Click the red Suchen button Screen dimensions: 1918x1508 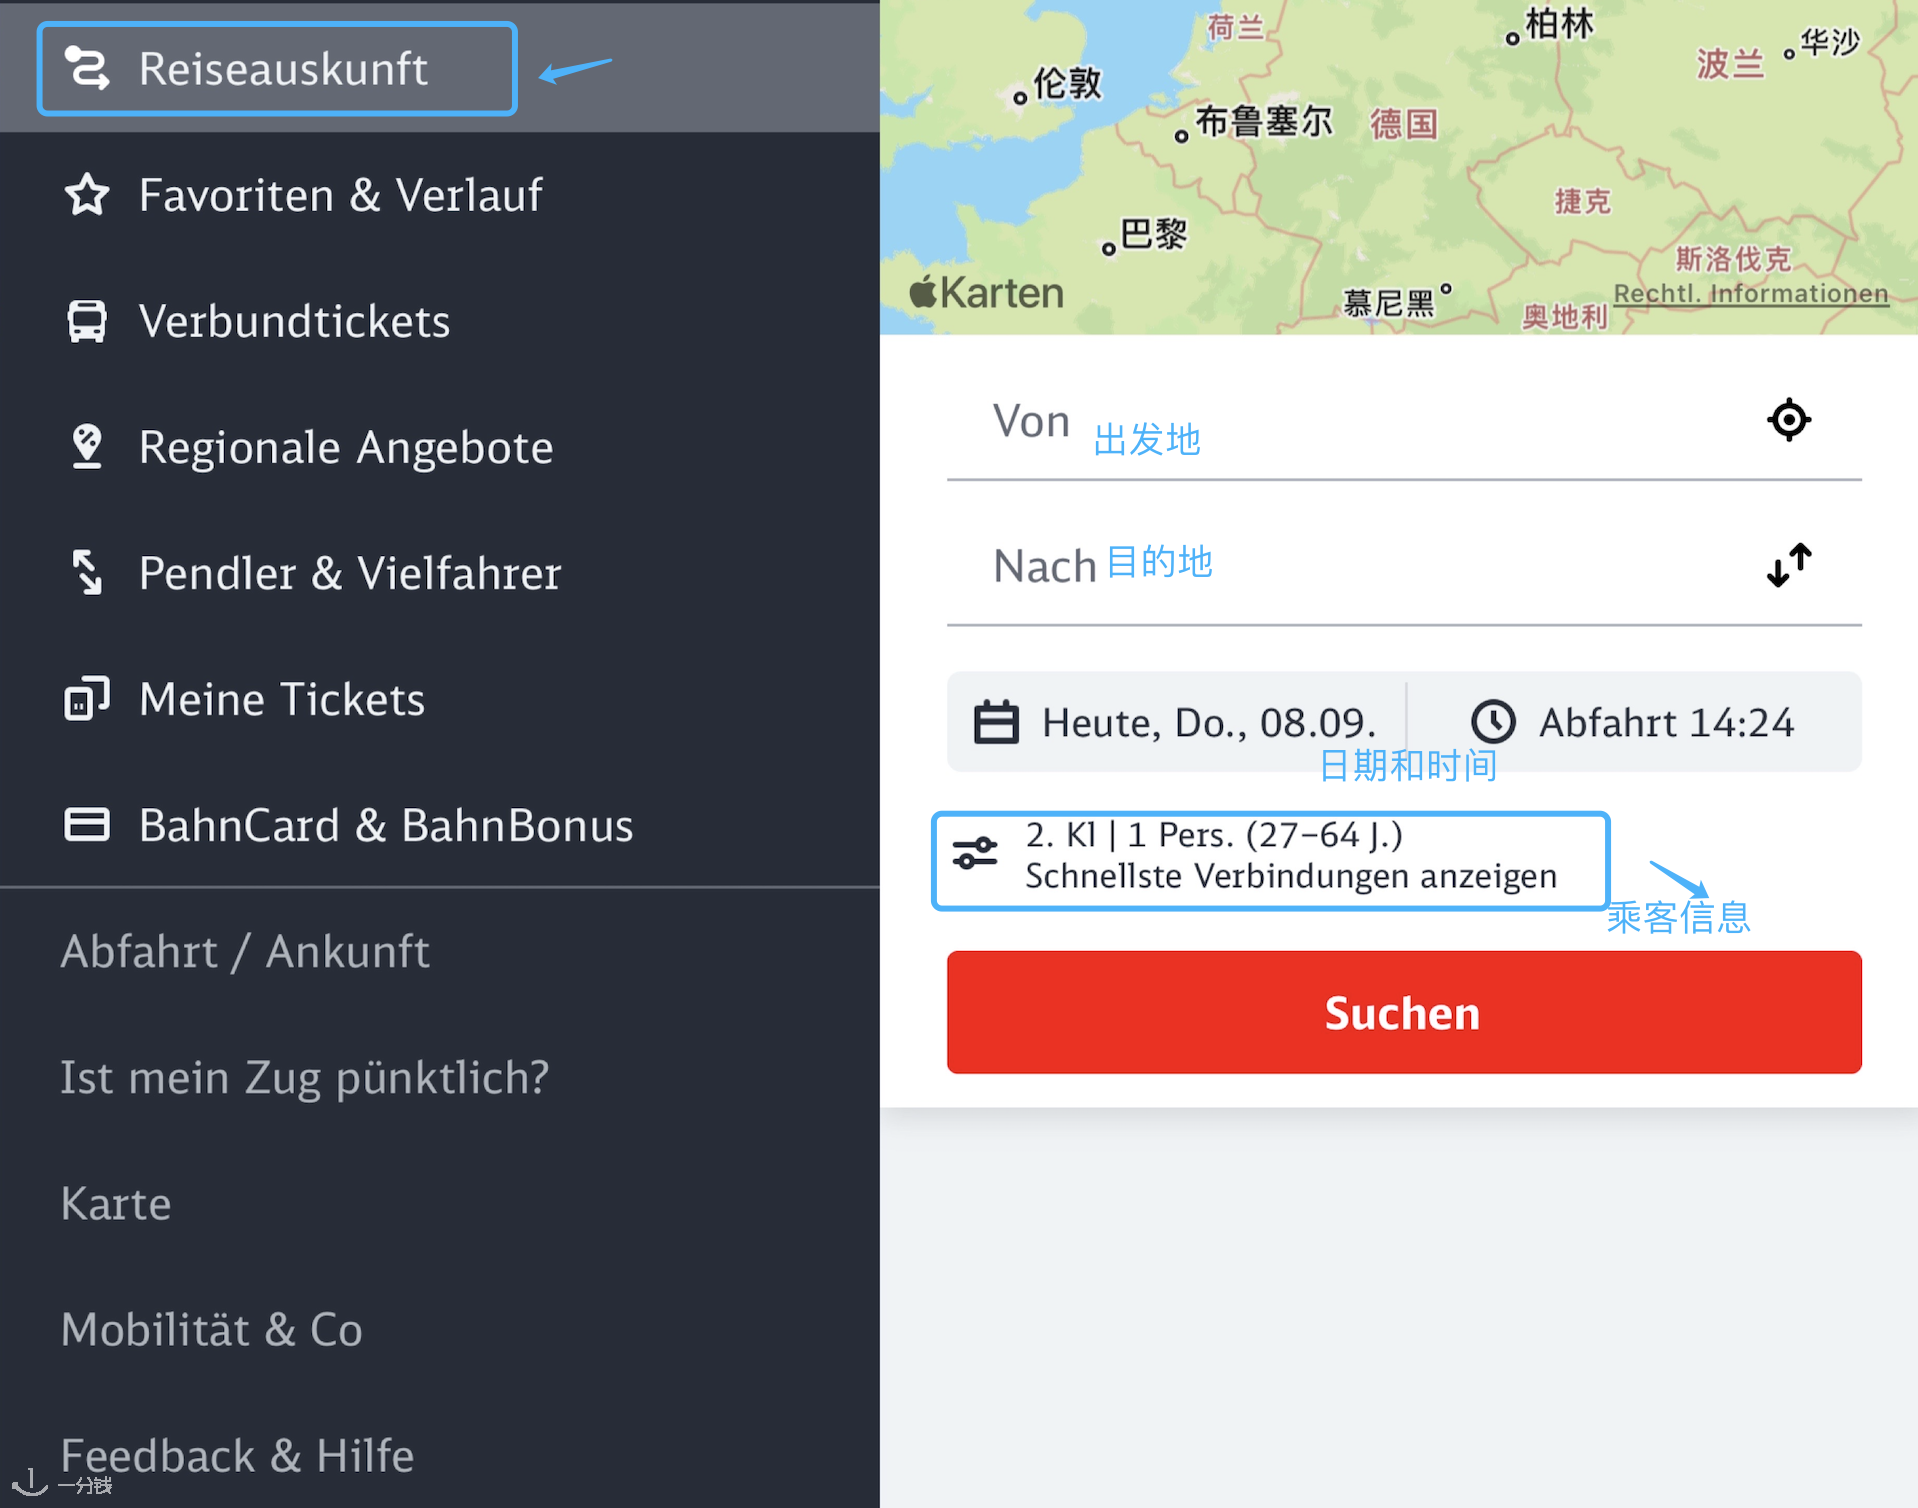pyautogui.click(x=1404, y=1012)
